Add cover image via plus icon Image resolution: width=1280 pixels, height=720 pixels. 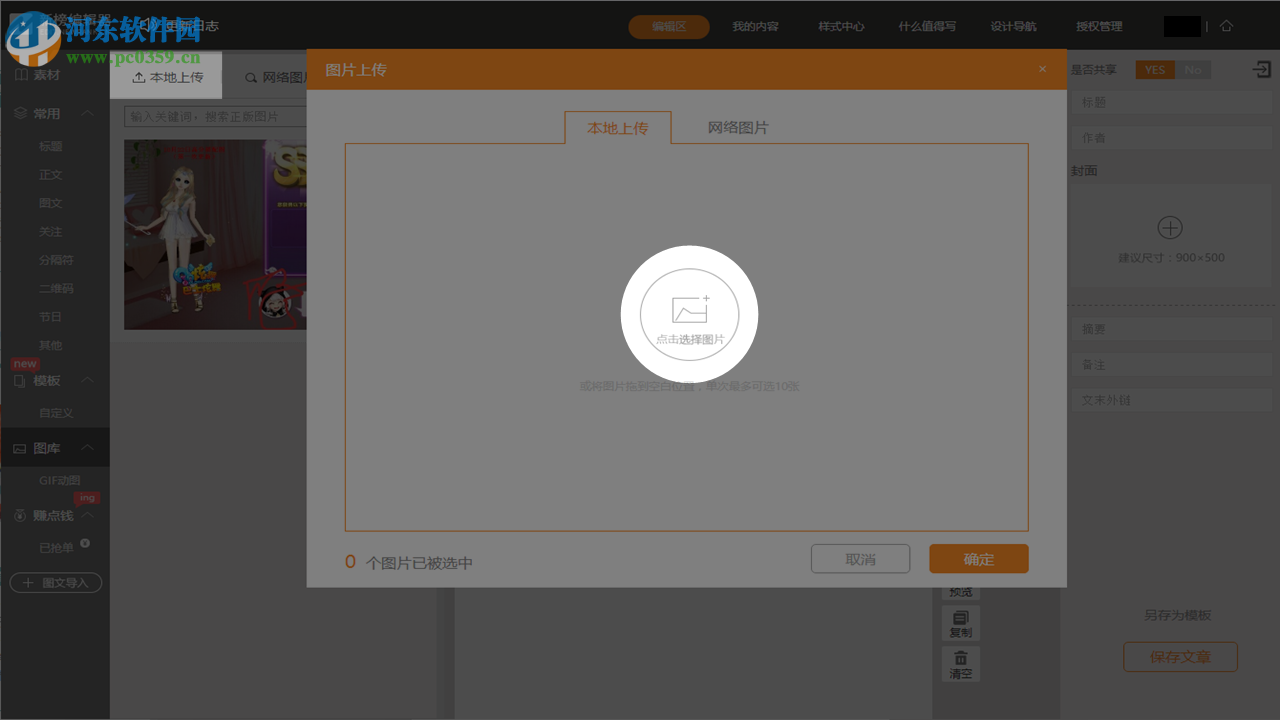click(x=1170, y=228)
